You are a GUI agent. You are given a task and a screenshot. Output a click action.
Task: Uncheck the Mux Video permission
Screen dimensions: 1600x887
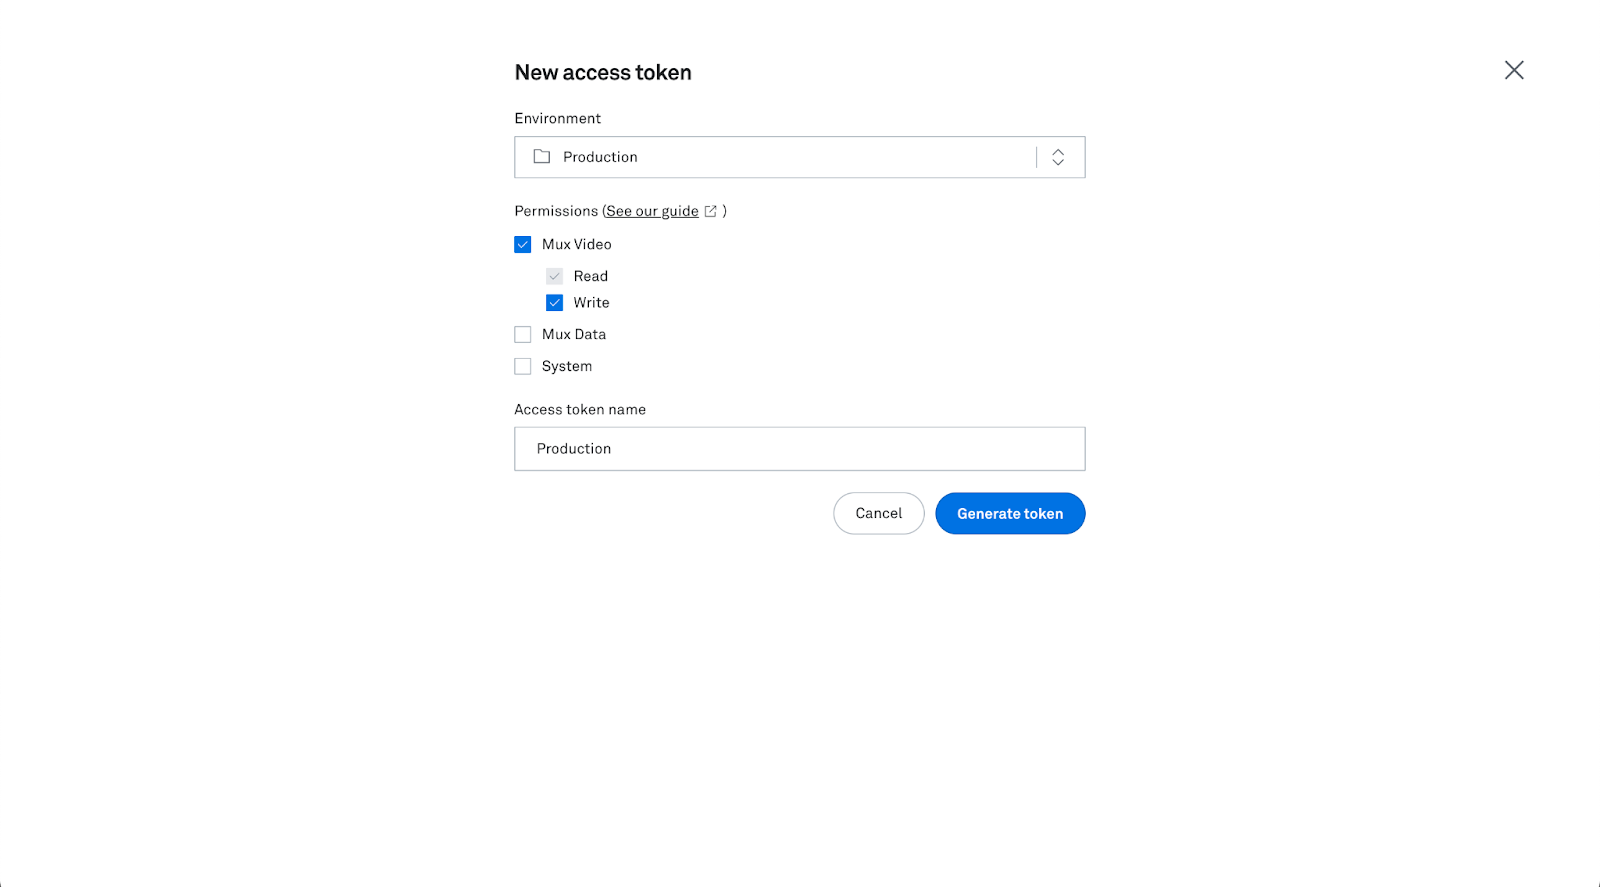[523, 244]
